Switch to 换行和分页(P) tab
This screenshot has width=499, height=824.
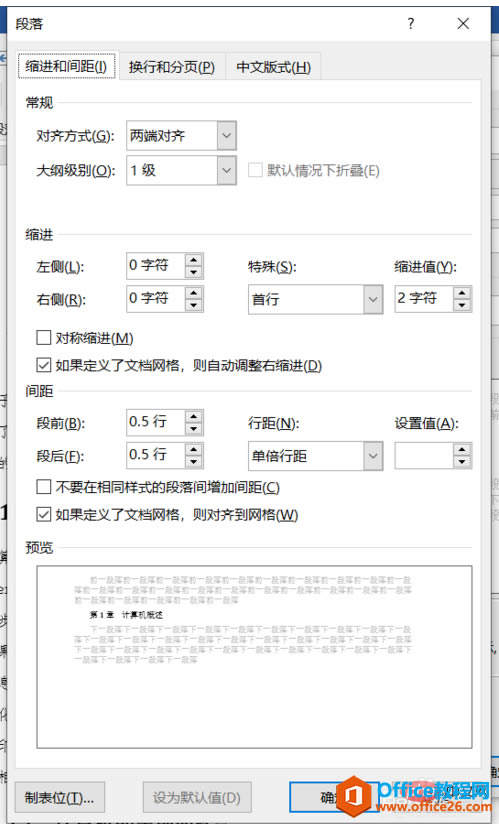[172, 67]
